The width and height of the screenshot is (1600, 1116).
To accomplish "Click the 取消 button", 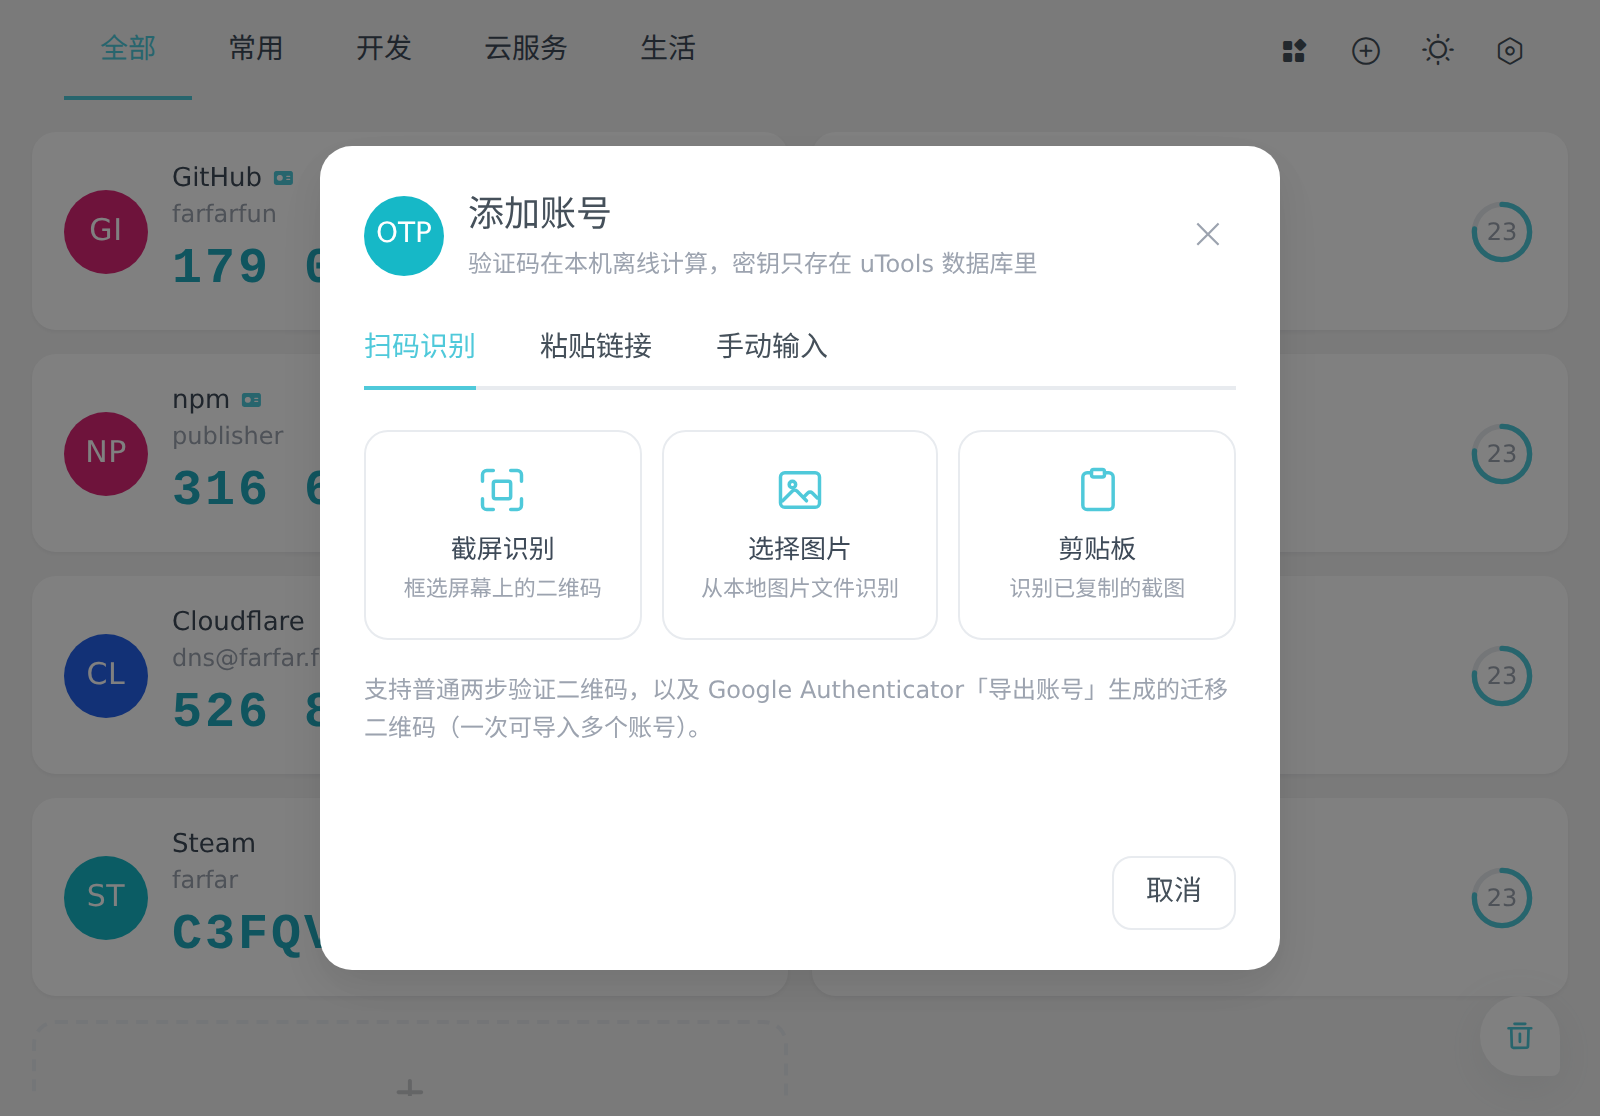I will pyautogui.click(x=1174, y=892).
